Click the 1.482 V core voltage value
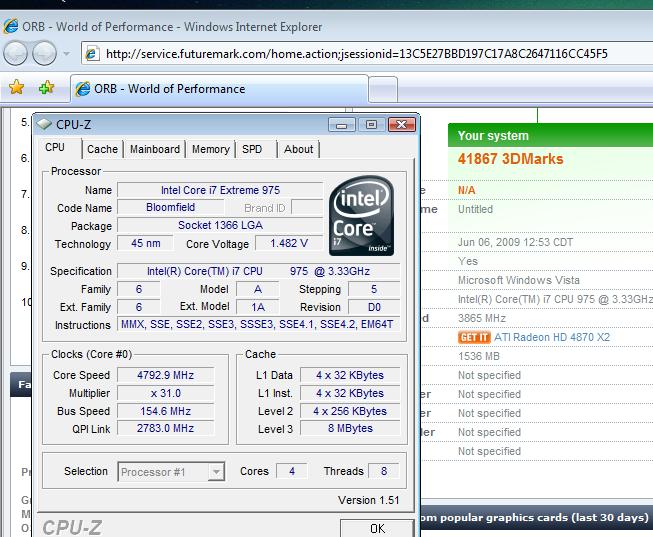Viewport: 653px width, 537px height. pos(289,243)
